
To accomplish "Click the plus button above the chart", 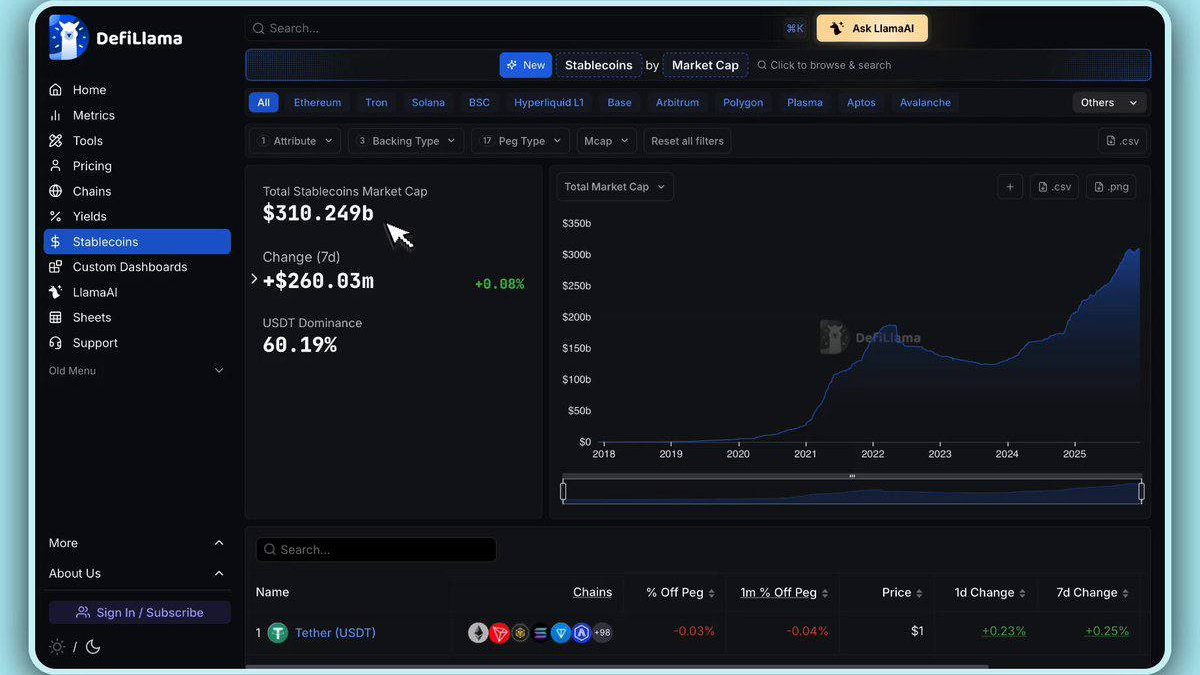I will (1009, 186).
